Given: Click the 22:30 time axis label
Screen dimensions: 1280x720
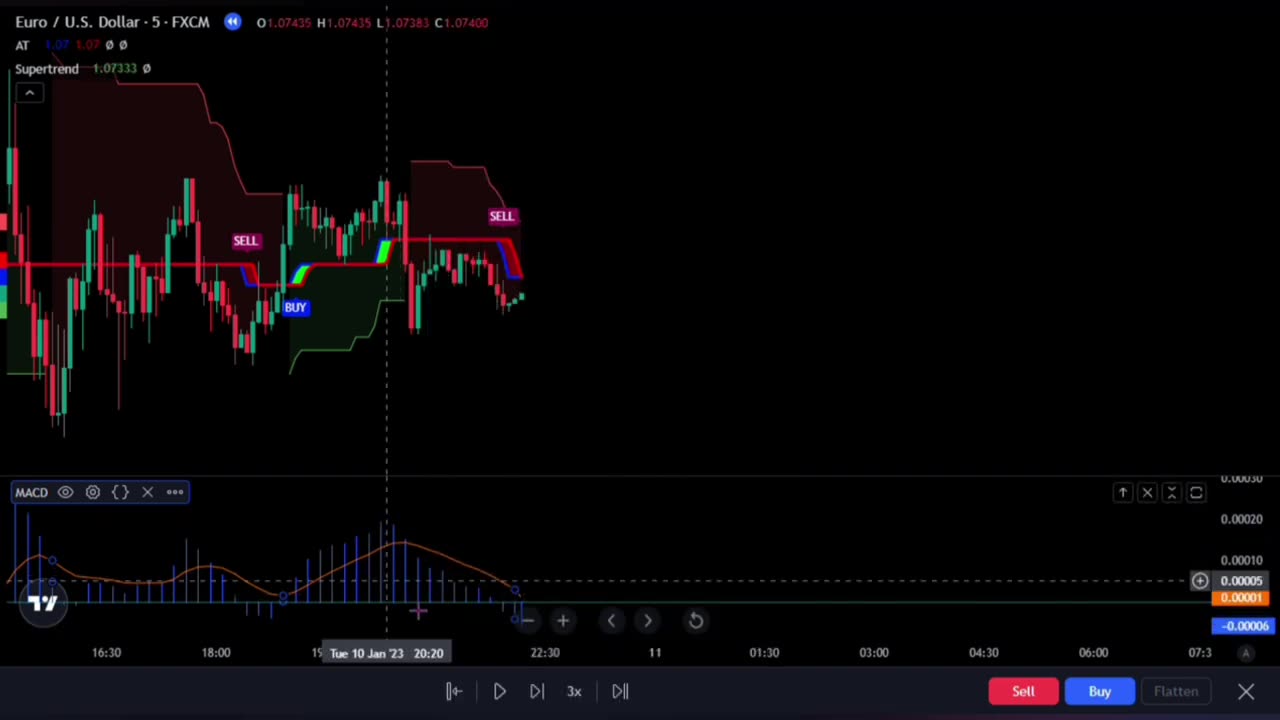Looking at the screenshot, I should coord(545,653).
